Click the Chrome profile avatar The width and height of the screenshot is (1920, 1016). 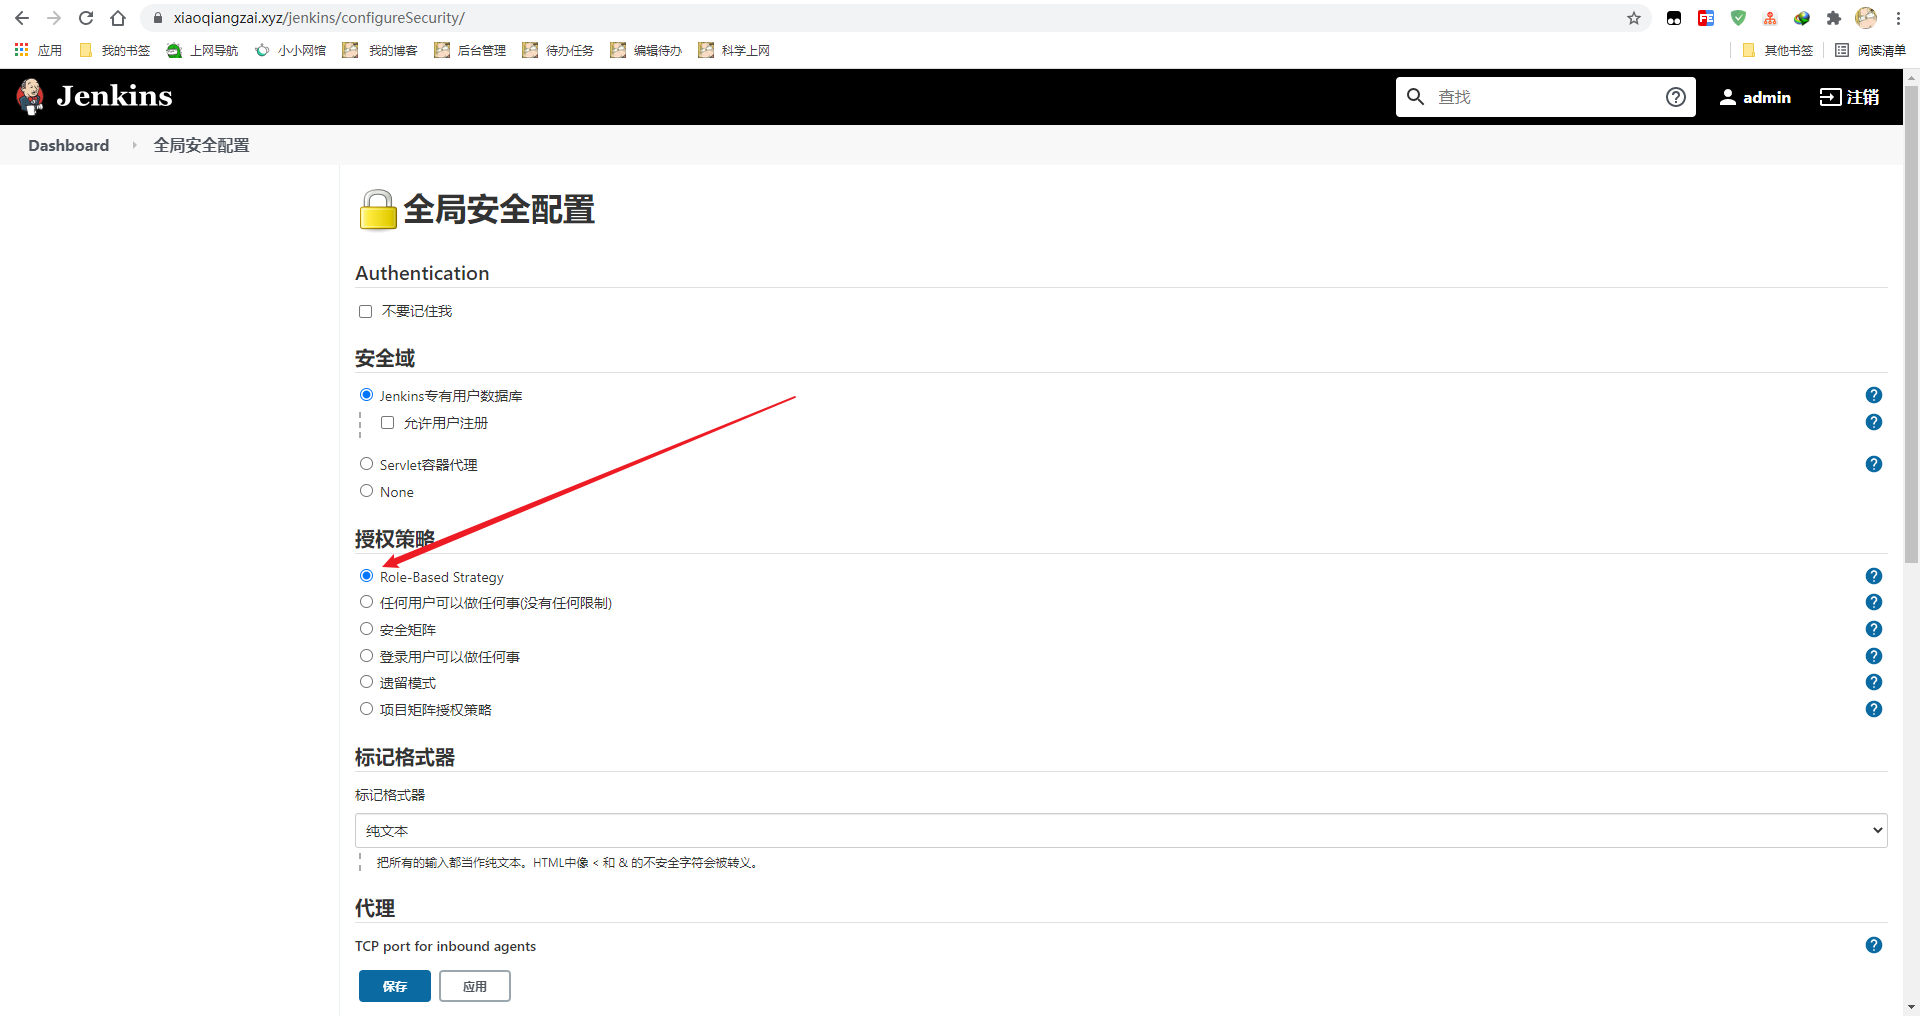(x=1866, y=18)
